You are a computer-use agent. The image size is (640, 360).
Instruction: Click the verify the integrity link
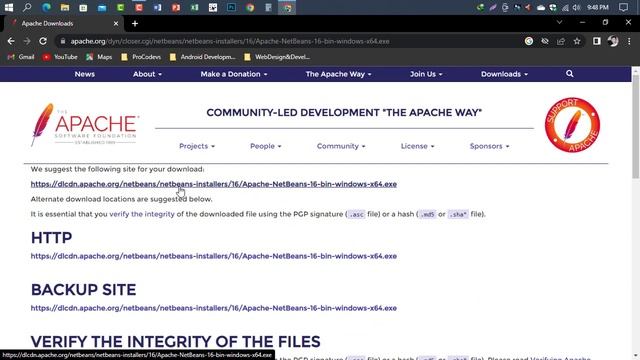(142, 214)
